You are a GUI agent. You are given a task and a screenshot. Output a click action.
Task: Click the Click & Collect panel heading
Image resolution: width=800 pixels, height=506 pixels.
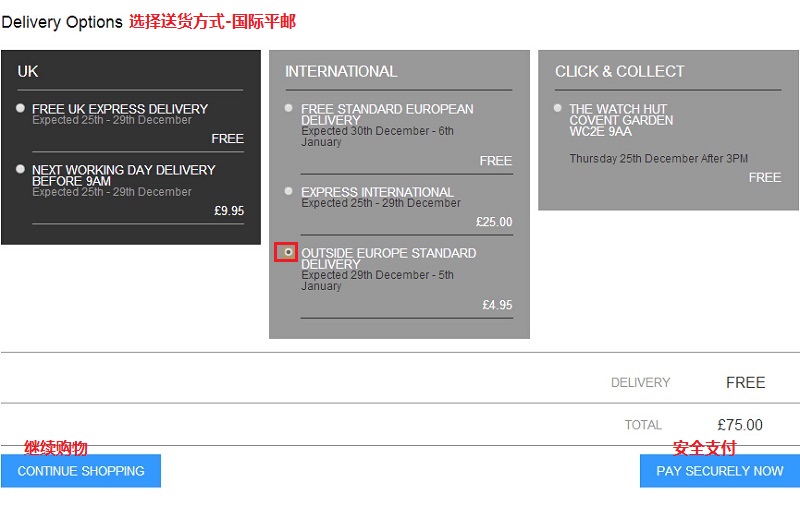click(619, 72)
